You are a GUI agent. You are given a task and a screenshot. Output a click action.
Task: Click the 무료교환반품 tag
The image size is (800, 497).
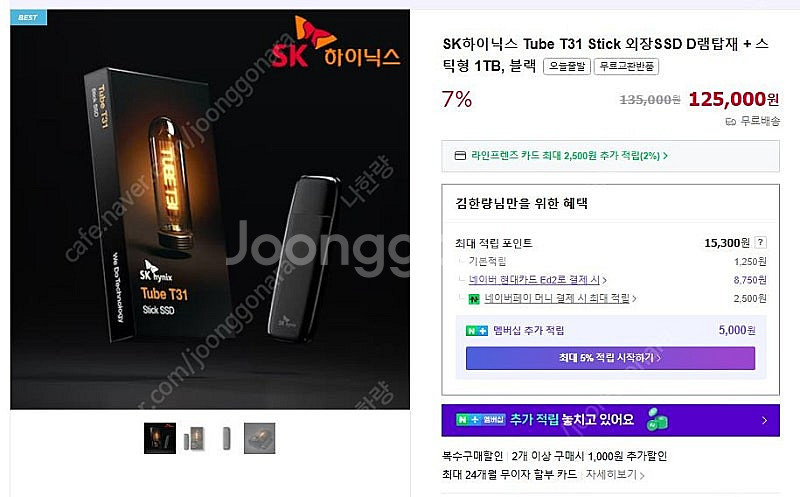tap(626, 66)
